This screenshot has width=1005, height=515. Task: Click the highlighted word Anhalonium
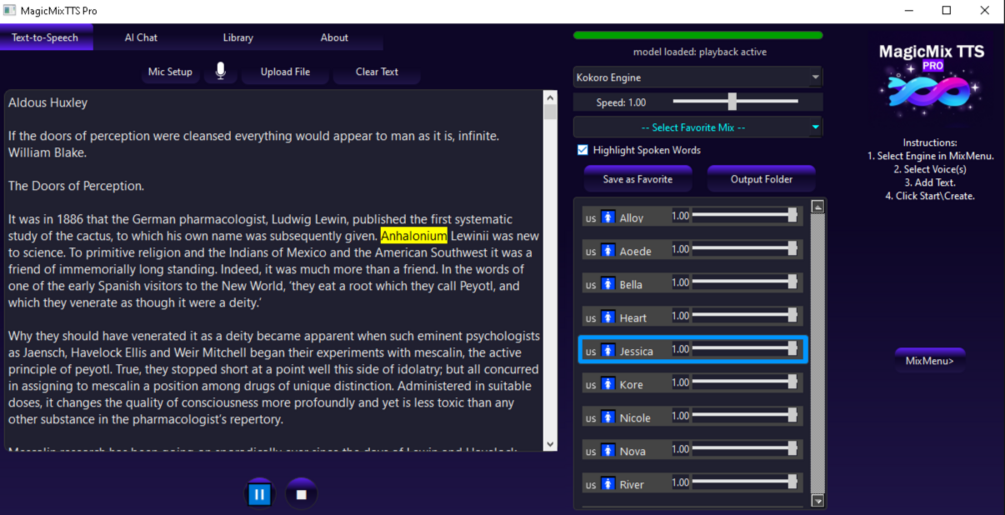[x=413, y=236]
